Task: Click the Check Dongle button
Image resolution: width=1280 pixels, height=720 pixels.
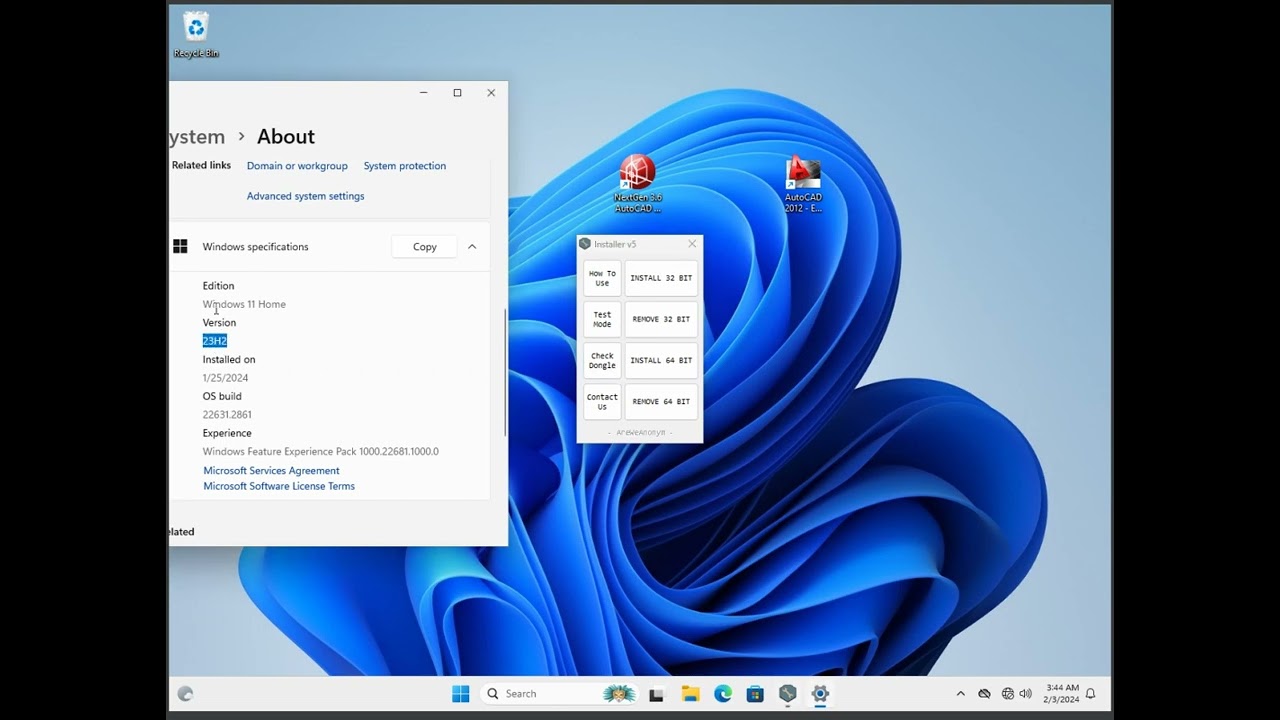Action: coord(602,360)
